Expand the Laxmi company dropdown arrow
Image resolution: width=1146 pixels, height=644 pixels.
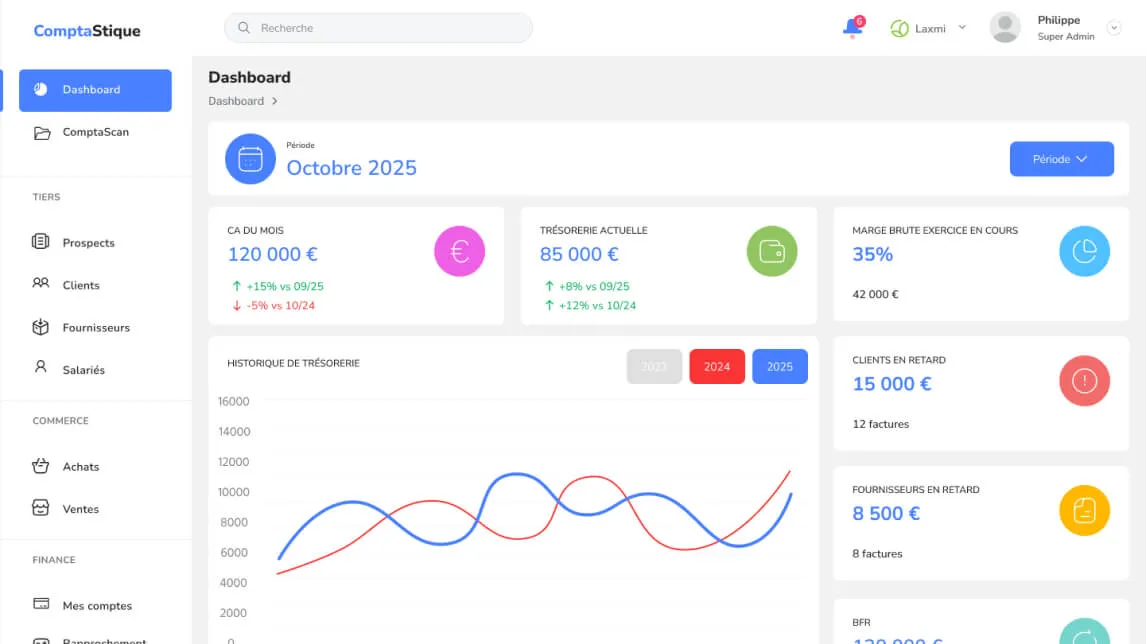coord(962,28)
